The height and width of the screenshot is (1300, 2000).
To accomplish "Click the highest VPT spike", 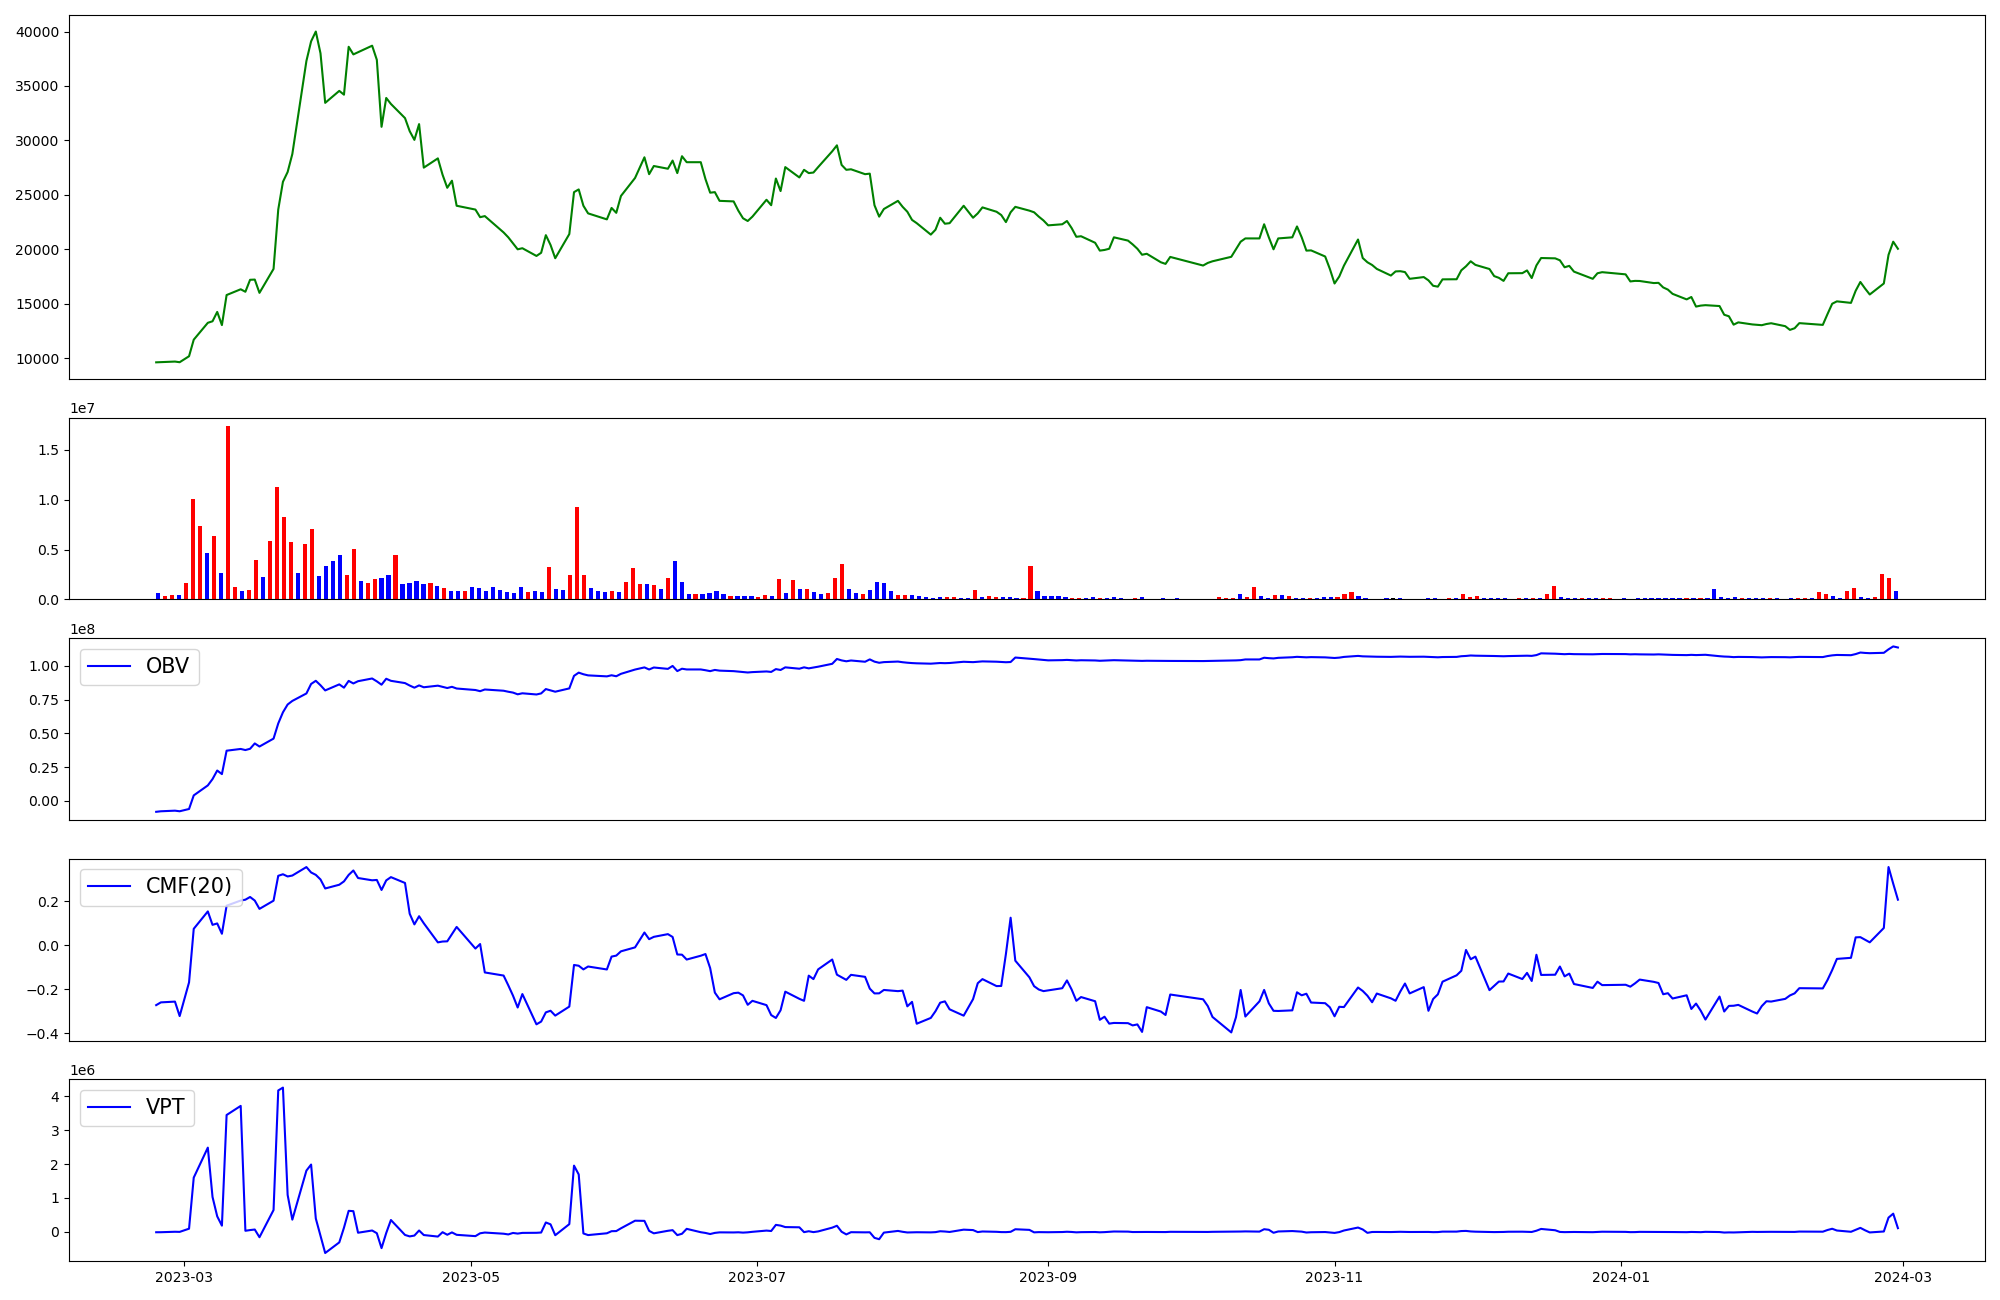I will point(283,1088).
